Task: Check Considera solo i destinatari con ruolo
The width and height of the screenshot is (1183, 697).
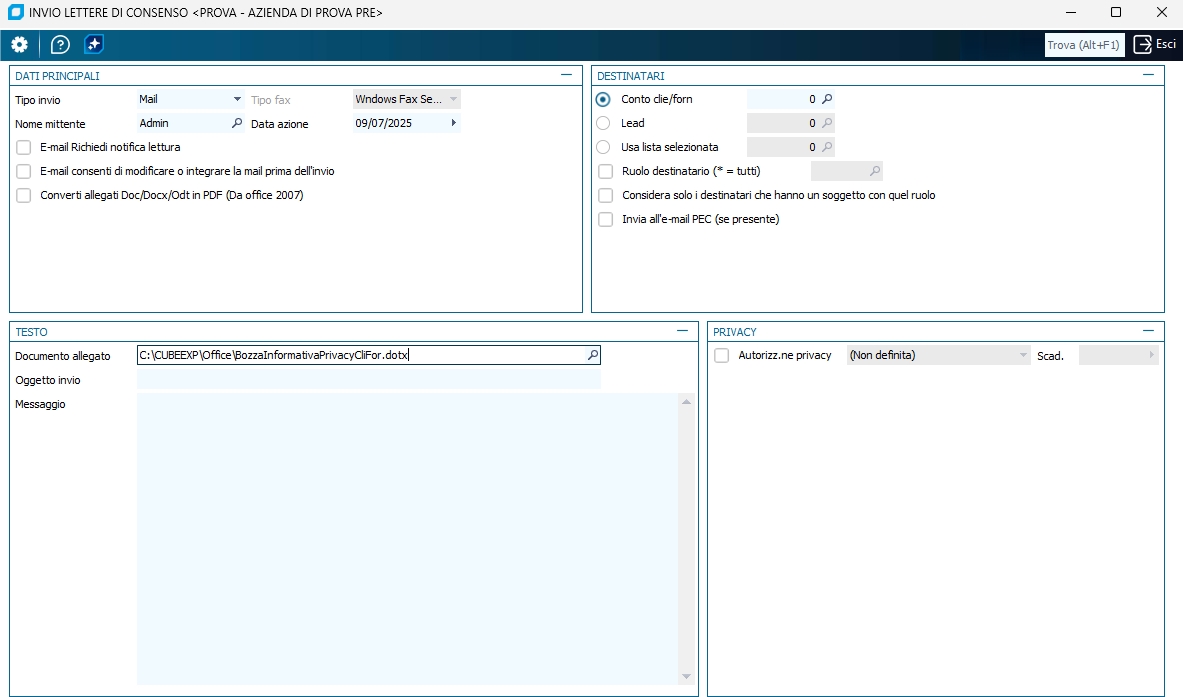Action: (x=605, y=195)
